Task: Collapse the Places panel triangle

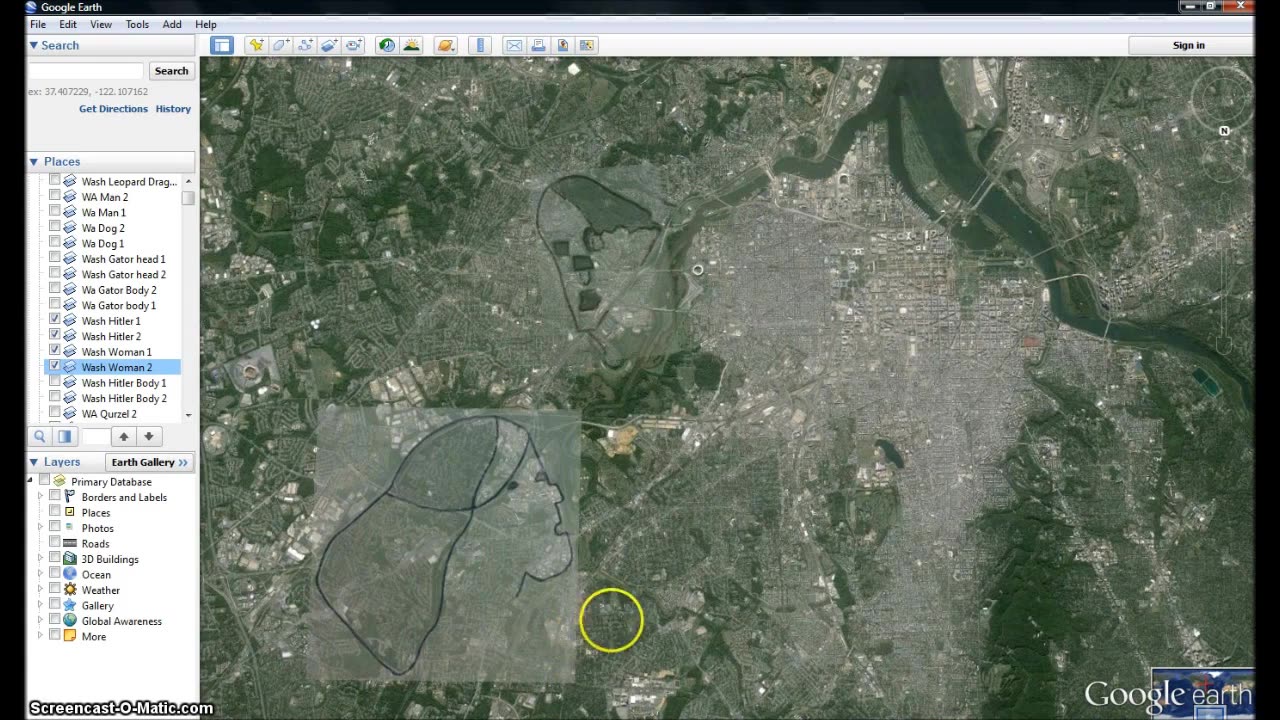Action: click(x=33, y=161)
